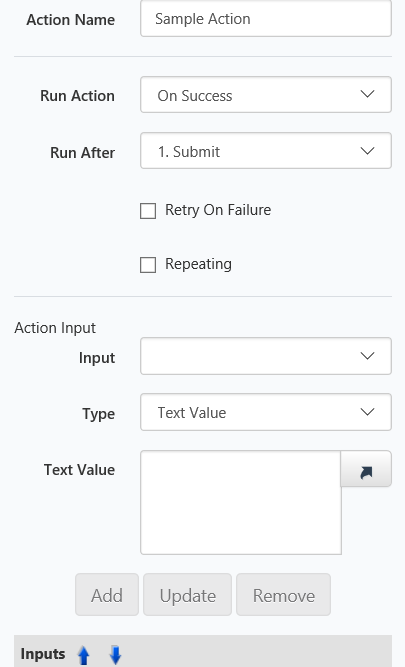Open the Run Action dropdown
This screenshot has height=667, width=405.
tap(266, 95)
